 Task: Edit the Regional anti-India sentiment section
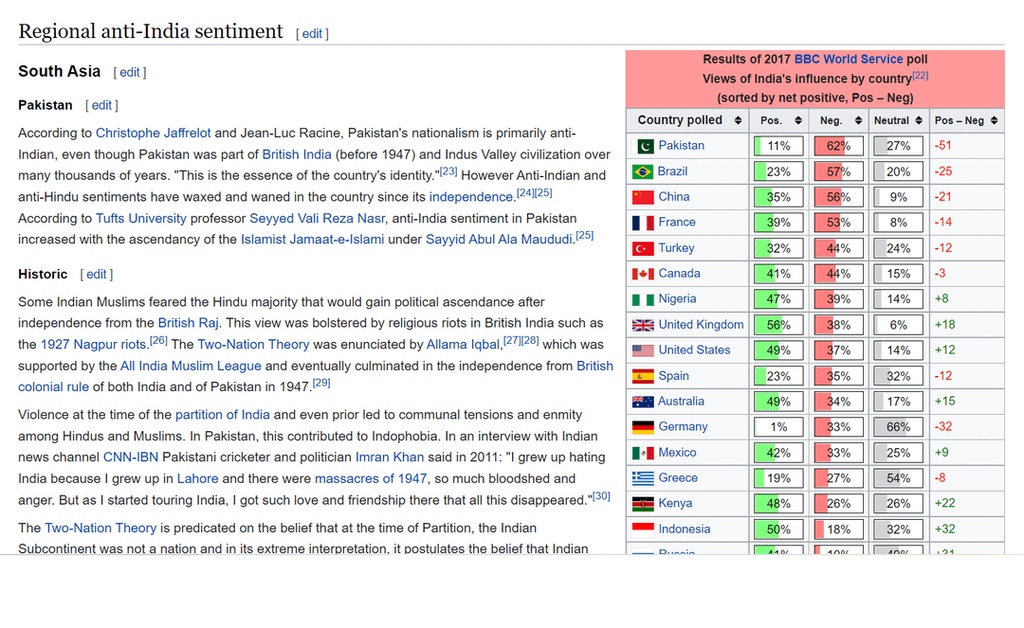[x=312, y=34]
